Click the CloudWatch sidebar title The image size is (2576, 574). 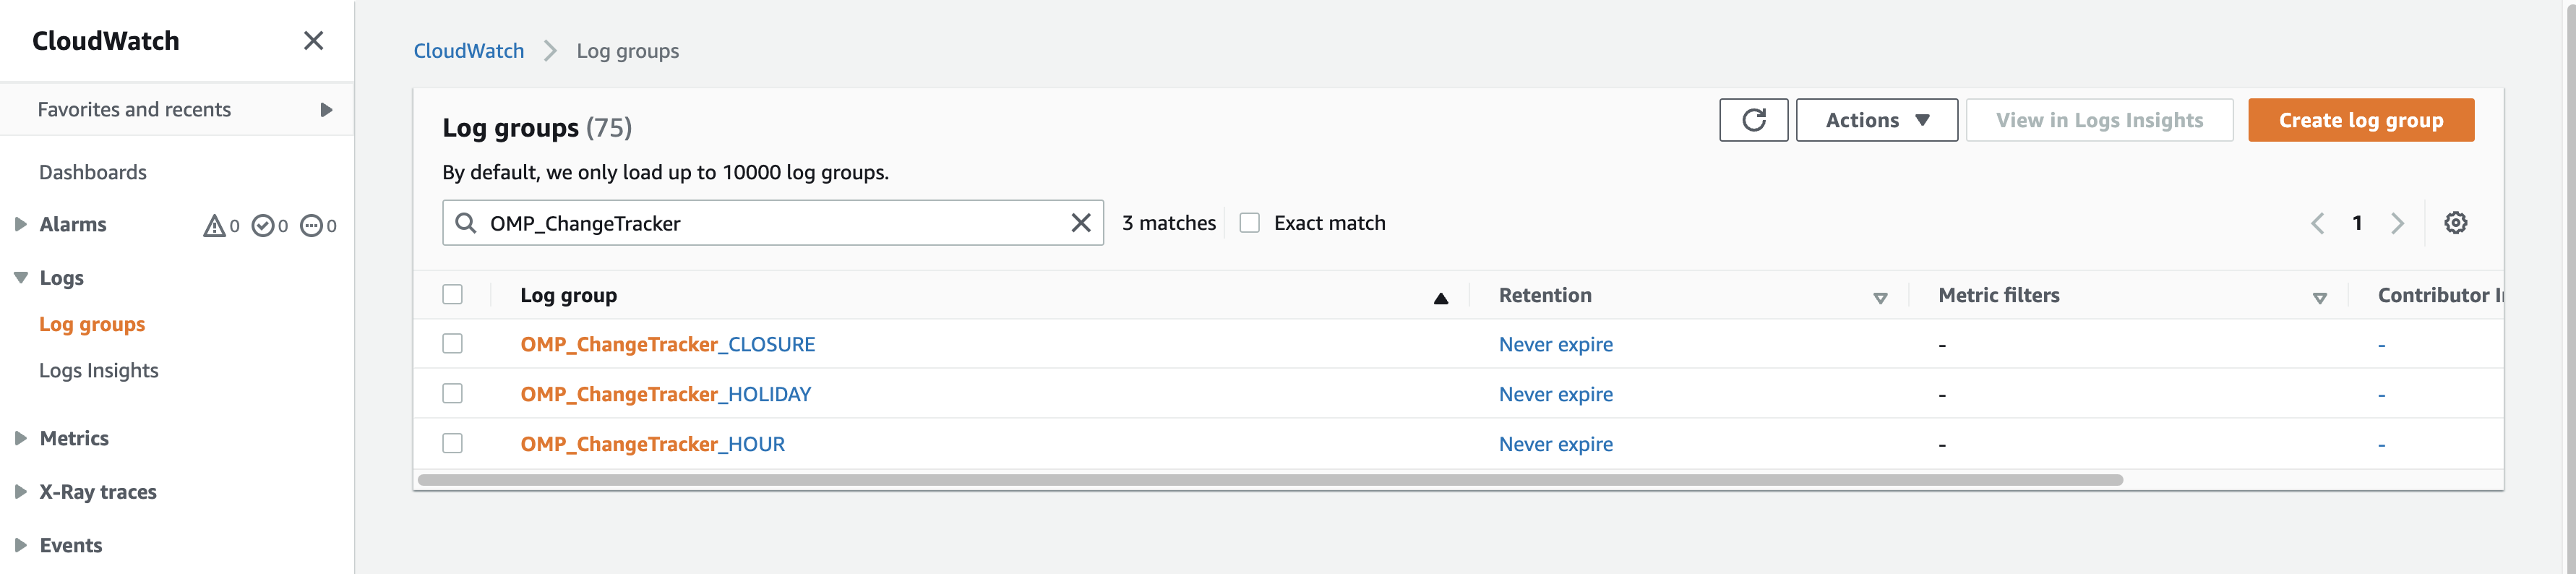pyautogui.click(x=106, y=41)
